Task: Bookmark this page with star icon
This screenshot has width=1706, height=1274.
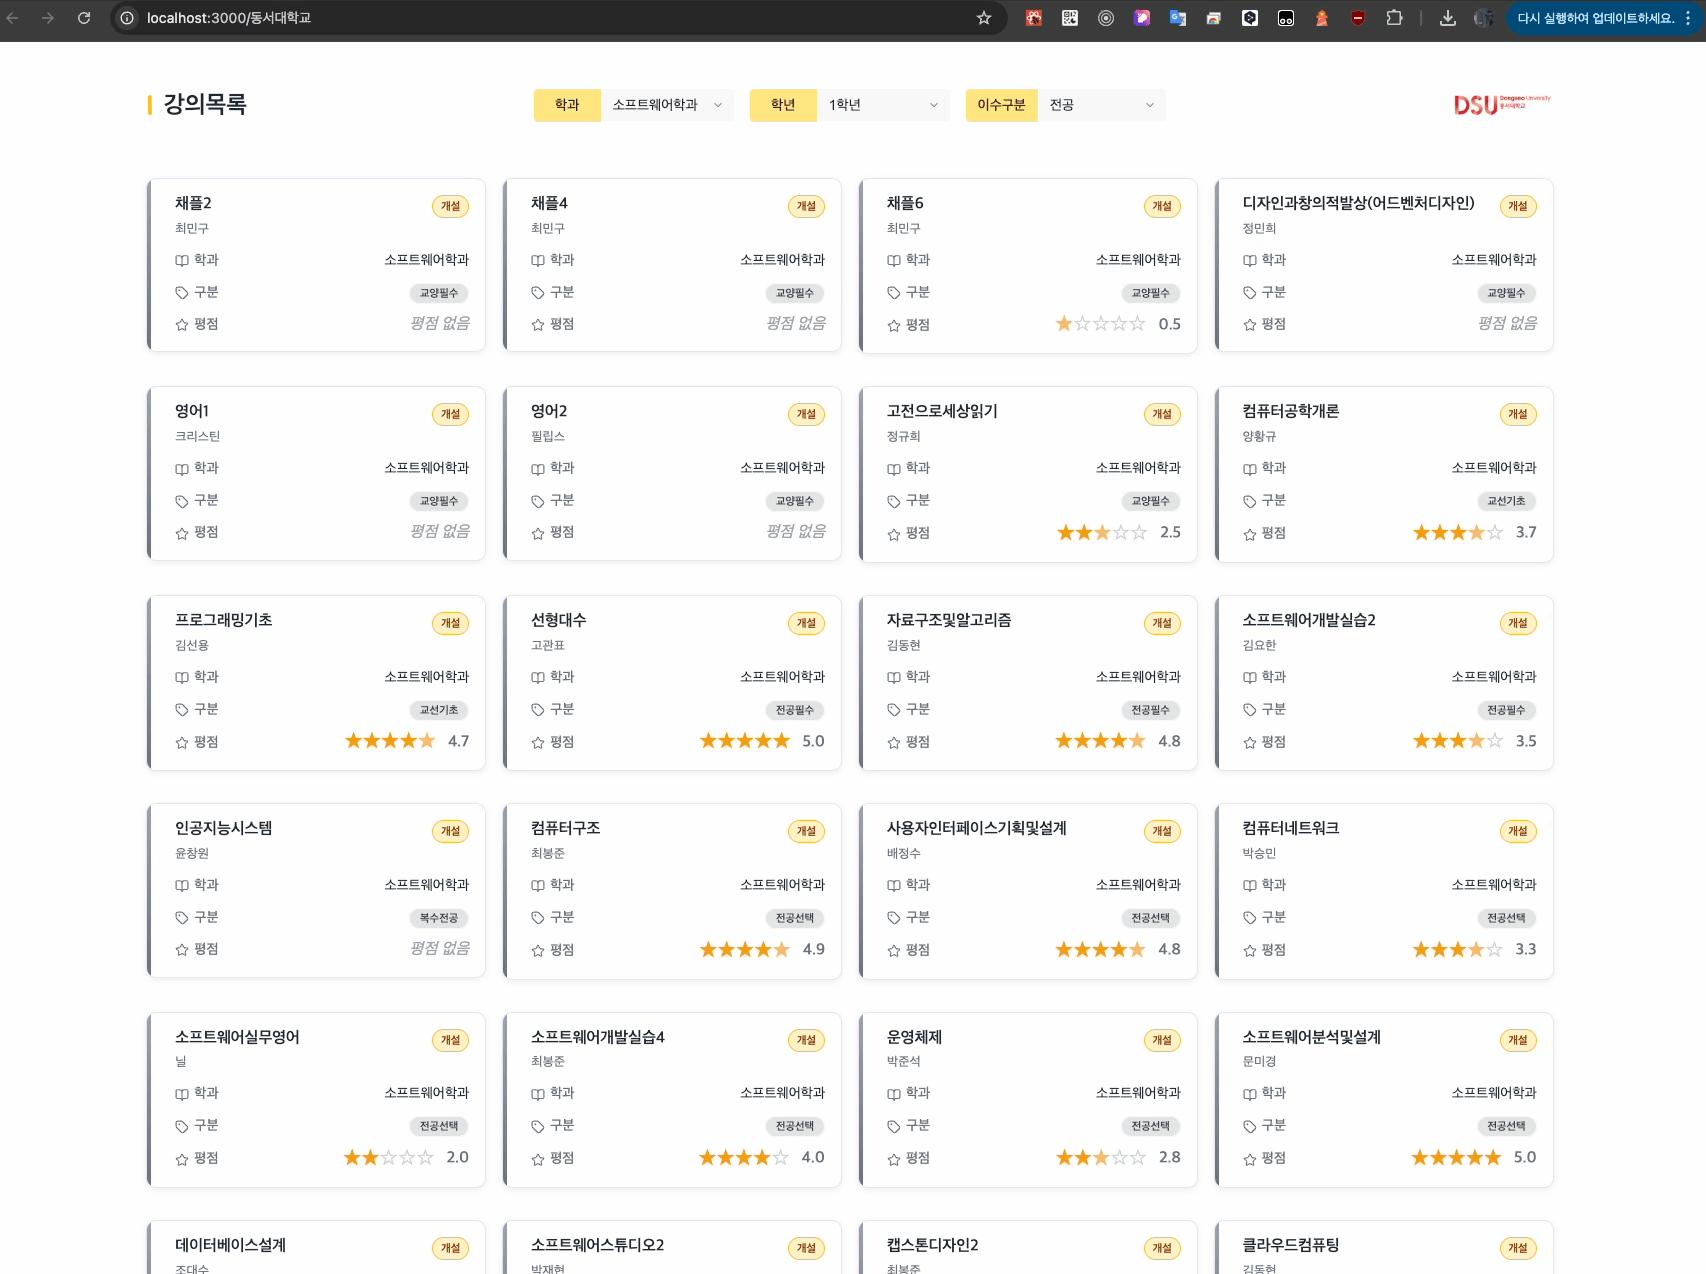Action: click(984, 18)
